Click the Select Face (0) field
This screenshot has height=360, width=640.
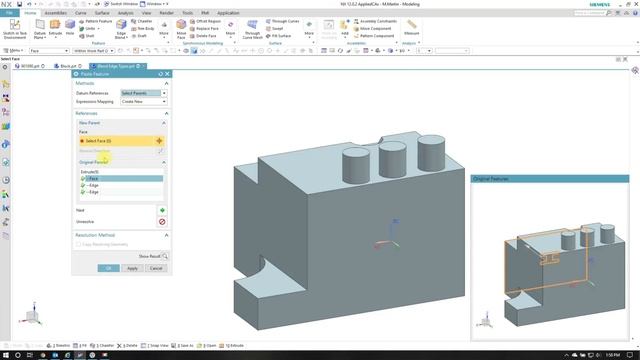tap(122, 141)
